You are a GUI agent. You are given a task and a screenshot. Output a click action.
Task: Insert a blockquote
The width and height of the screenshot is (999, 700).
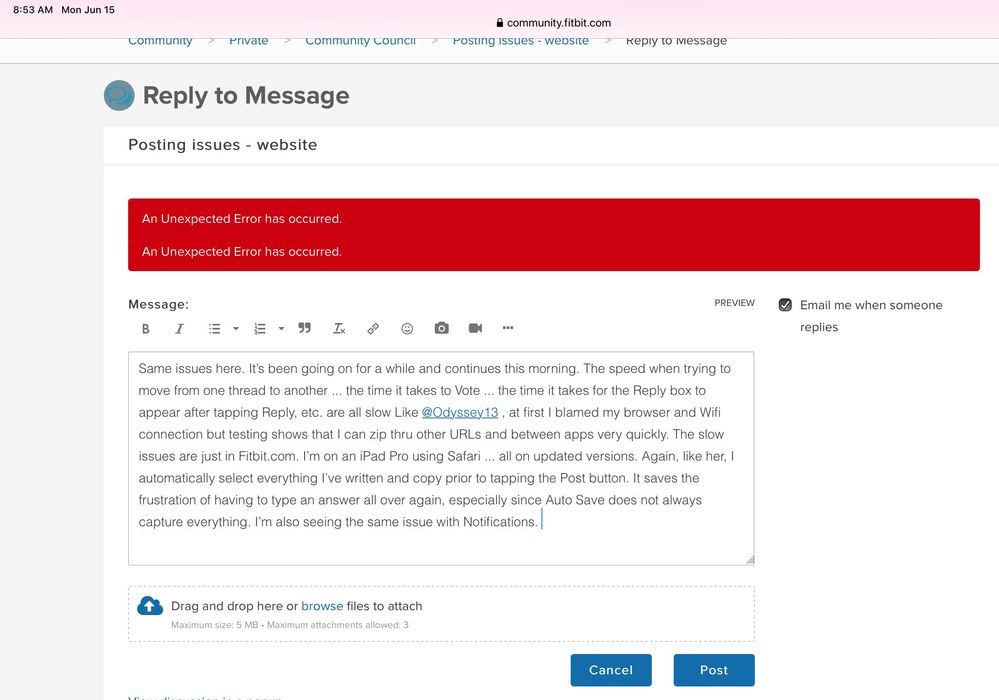point(305,328)
